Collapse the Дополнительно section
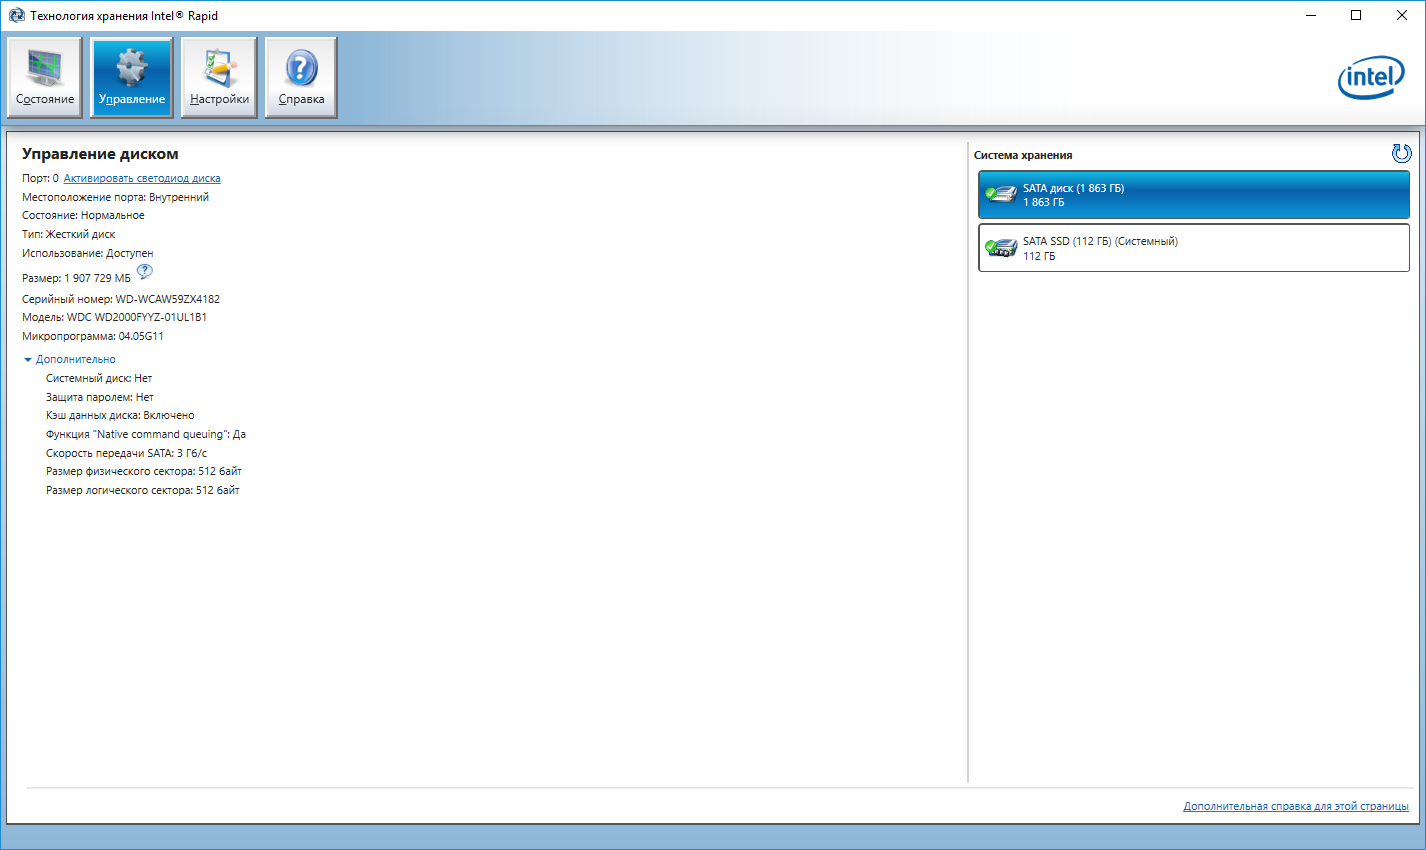1426x850 pixels. pos(70,359)
